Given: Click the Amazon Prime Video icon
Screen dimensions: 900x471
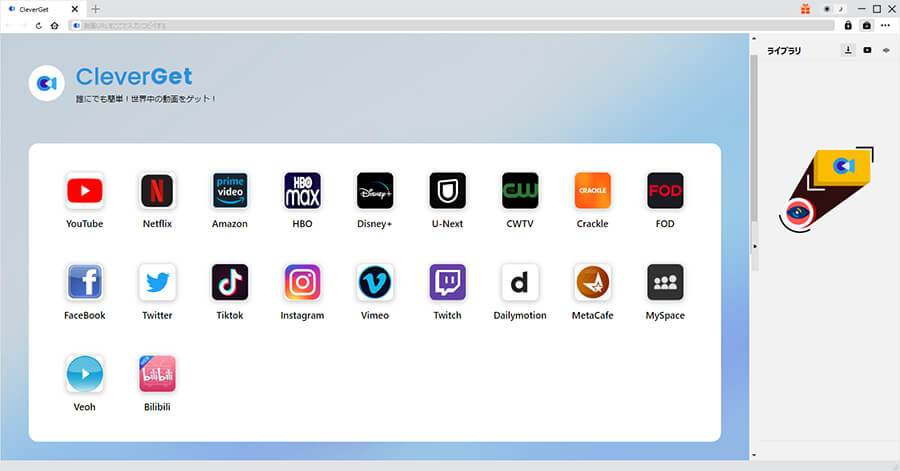Looking at the screenshot, I should (x=230, y=190).
